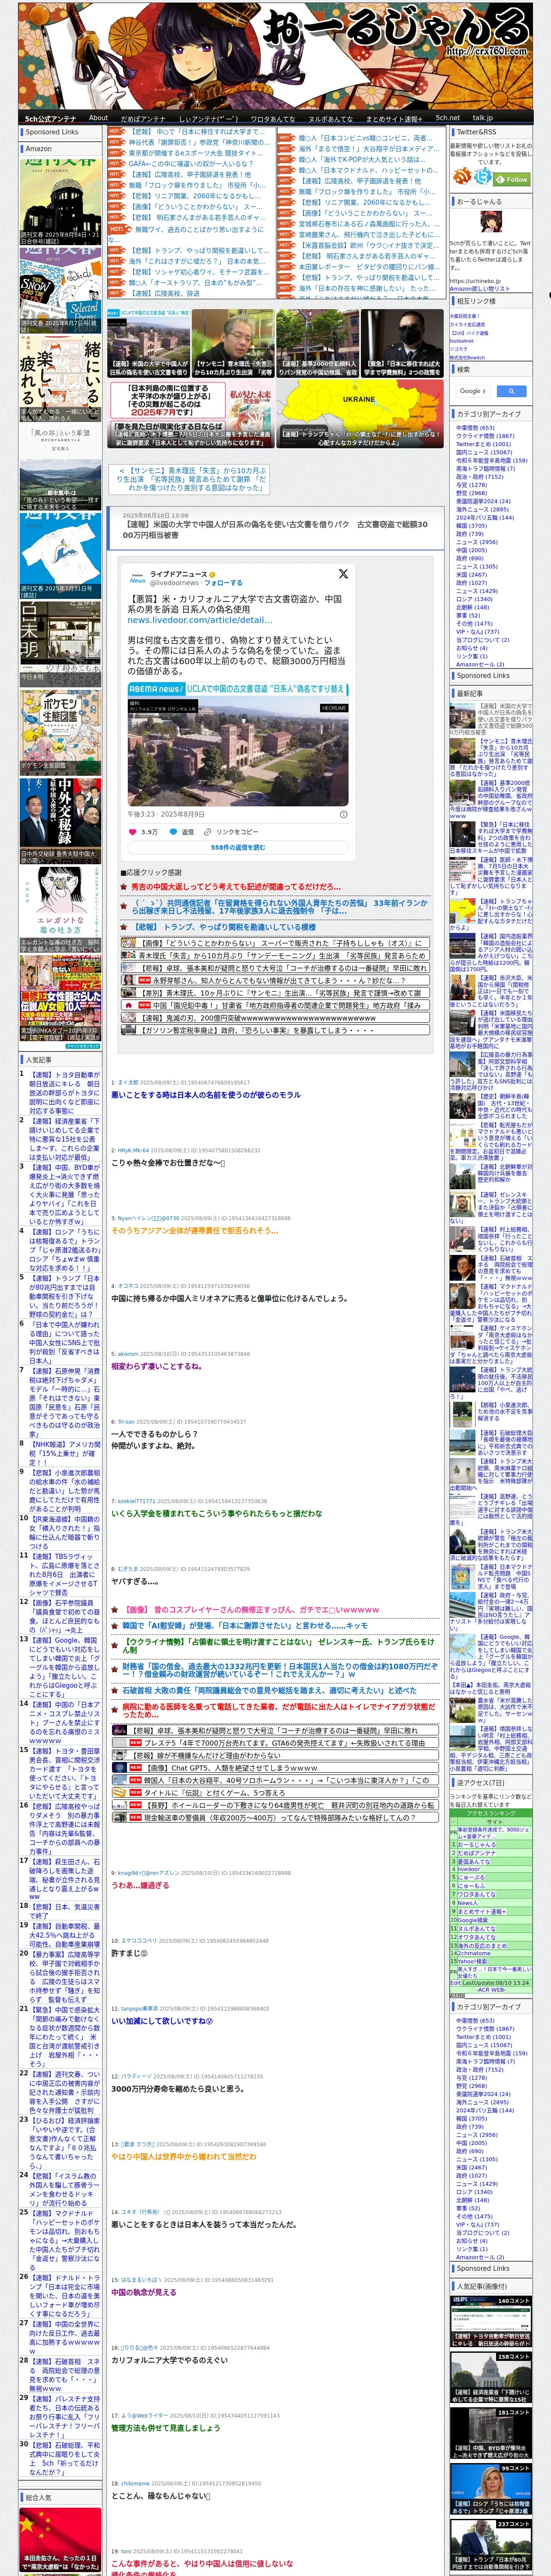The width and height of the screenshot is (551, 2576).
Task: Open the 国内ニュース (15067) category in the upper archive list
Action: tap(484, 452)
